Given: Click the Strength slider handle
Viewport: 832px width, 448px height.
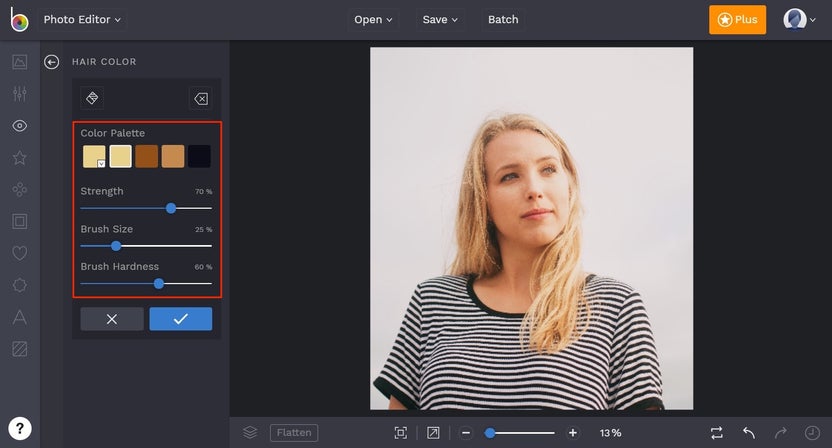Looking at the screenshot, I should click(171, 209).
